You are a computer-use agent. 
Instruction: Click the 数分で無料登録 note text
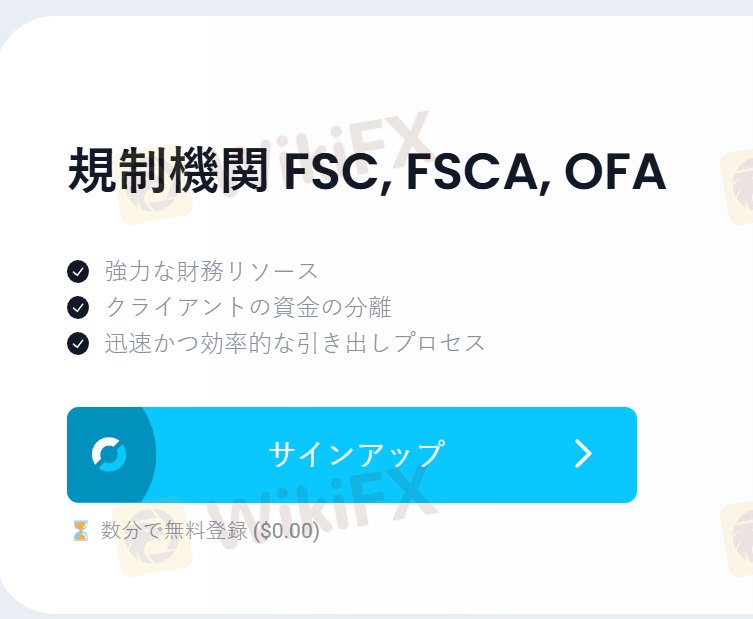174,531
